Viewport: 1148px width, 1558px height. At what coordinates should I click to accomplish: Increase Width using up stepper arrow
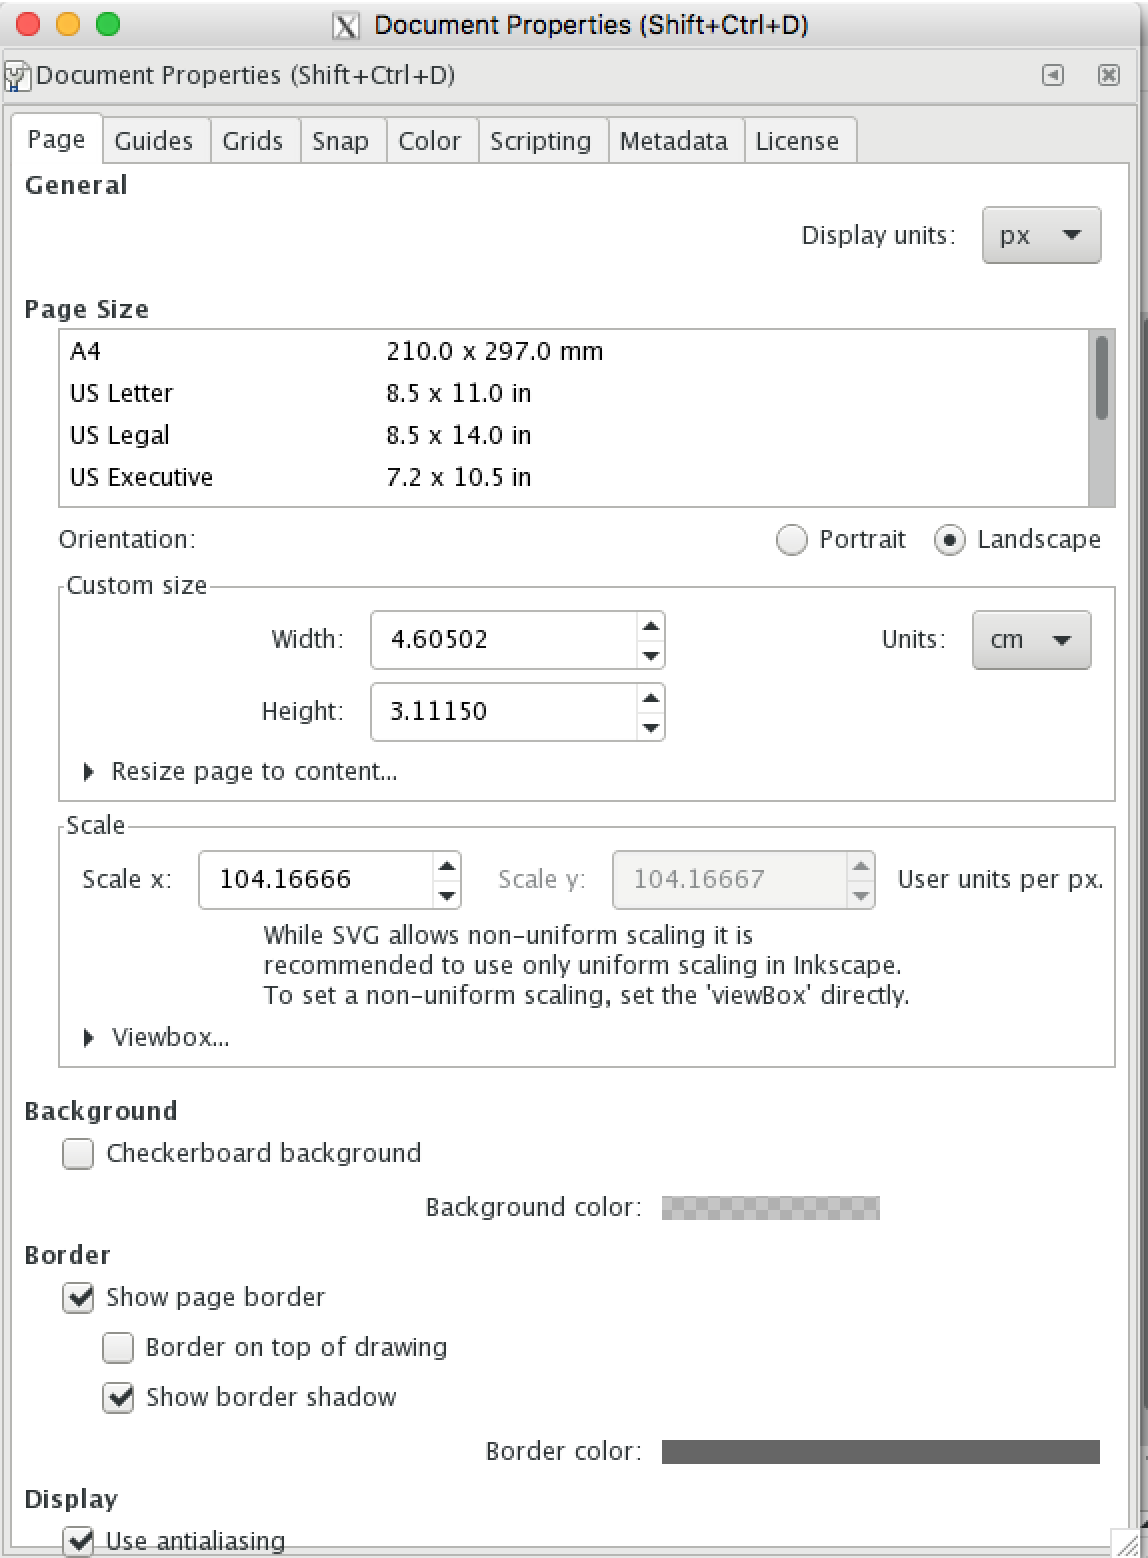click(651, 627)
